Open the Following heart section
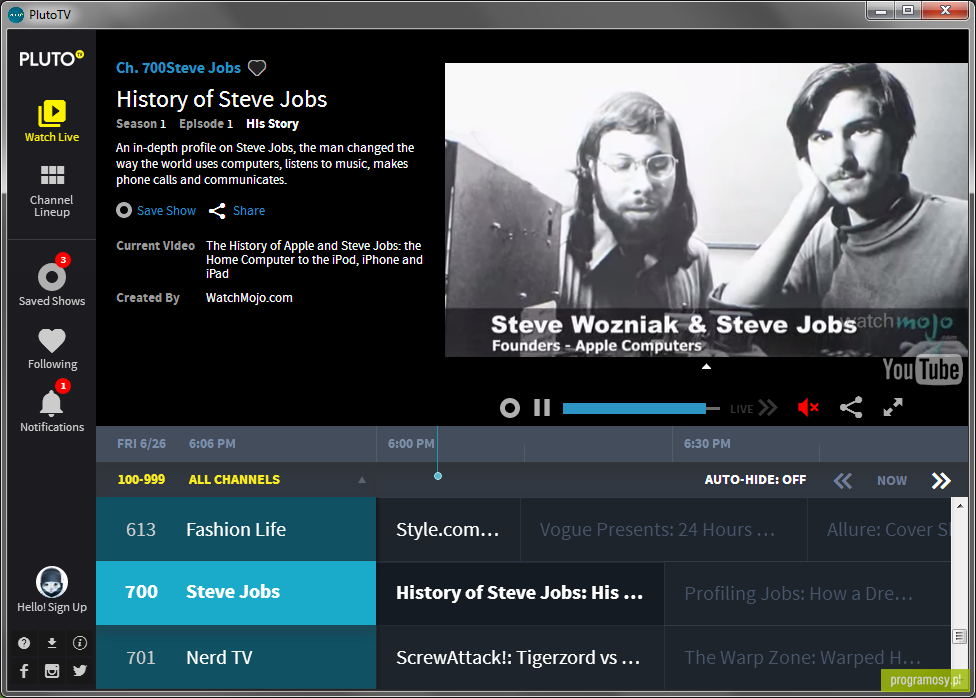976x698 pixels. [x=52, y=349]
